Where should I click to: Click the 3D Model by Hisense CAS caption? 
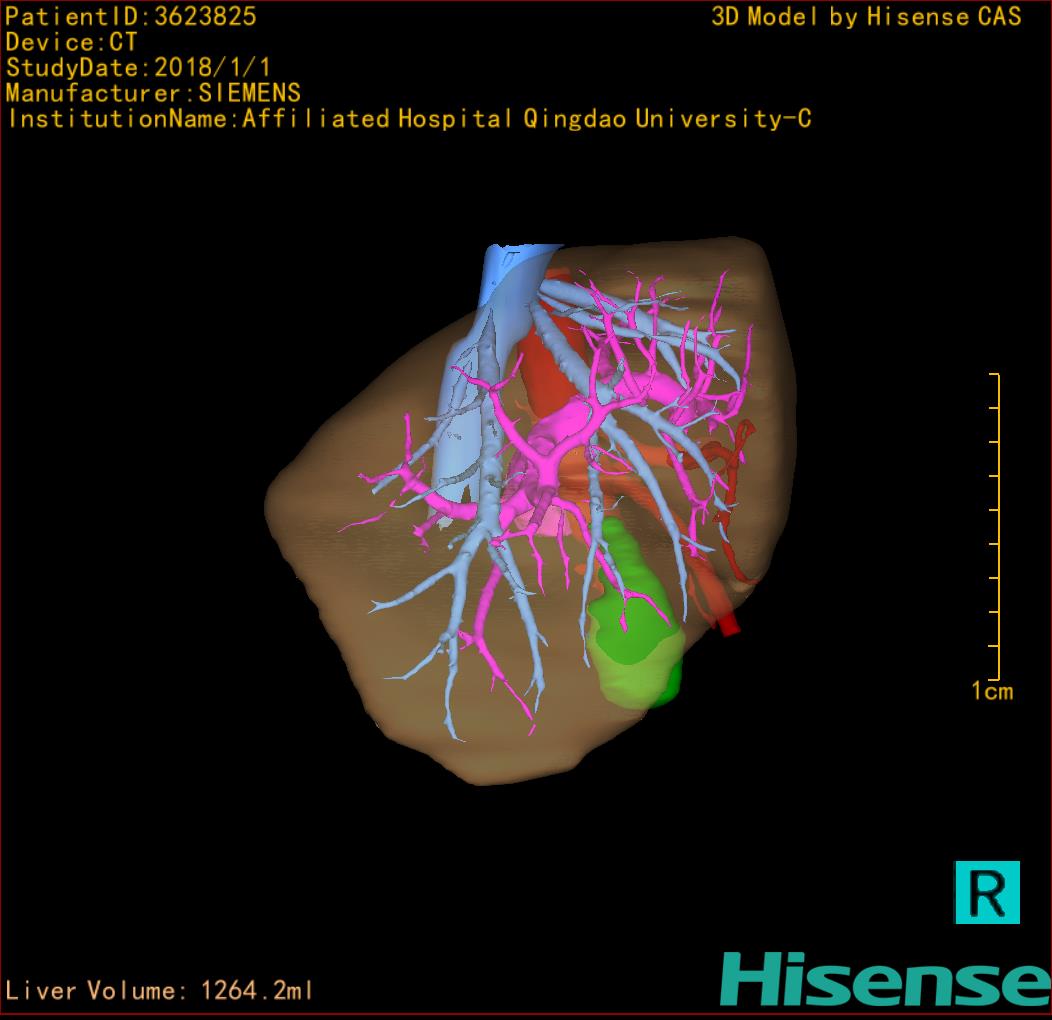click(x=866, y=16)
